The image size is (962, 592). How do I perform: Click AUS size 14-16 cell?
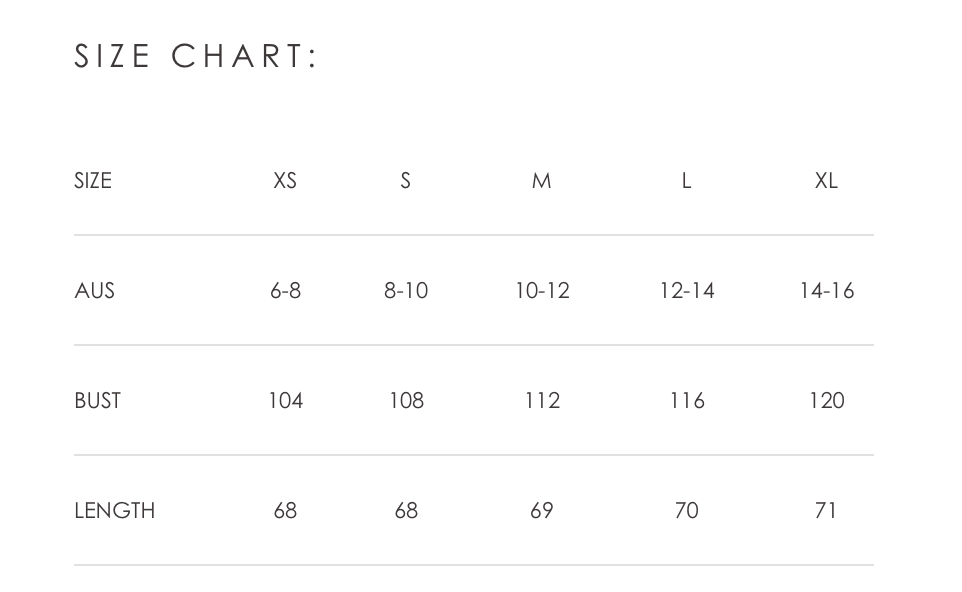click(826, 290)
